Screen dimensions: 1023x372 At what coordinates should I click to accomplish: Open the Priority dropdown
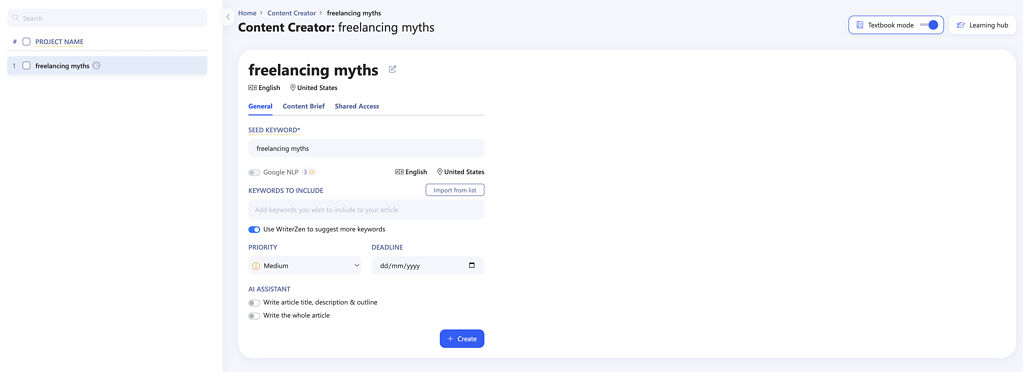[305, 266]
